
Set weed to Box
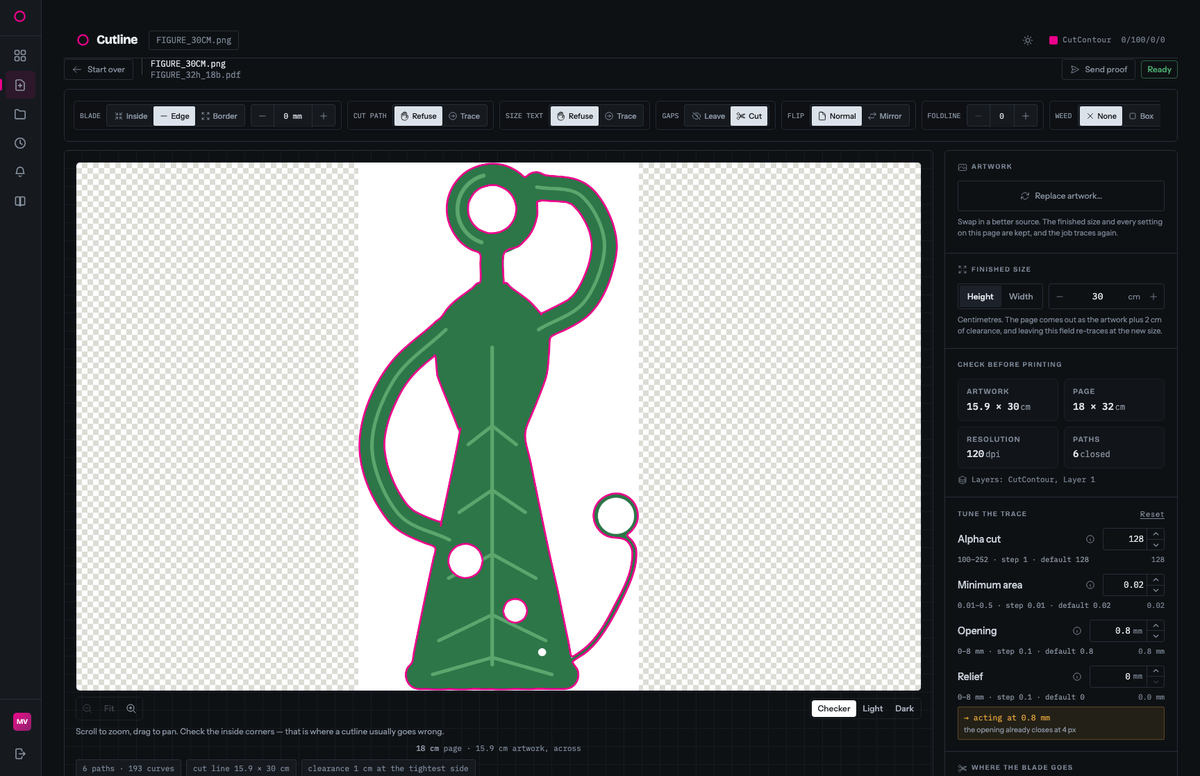click(1141, 116)
